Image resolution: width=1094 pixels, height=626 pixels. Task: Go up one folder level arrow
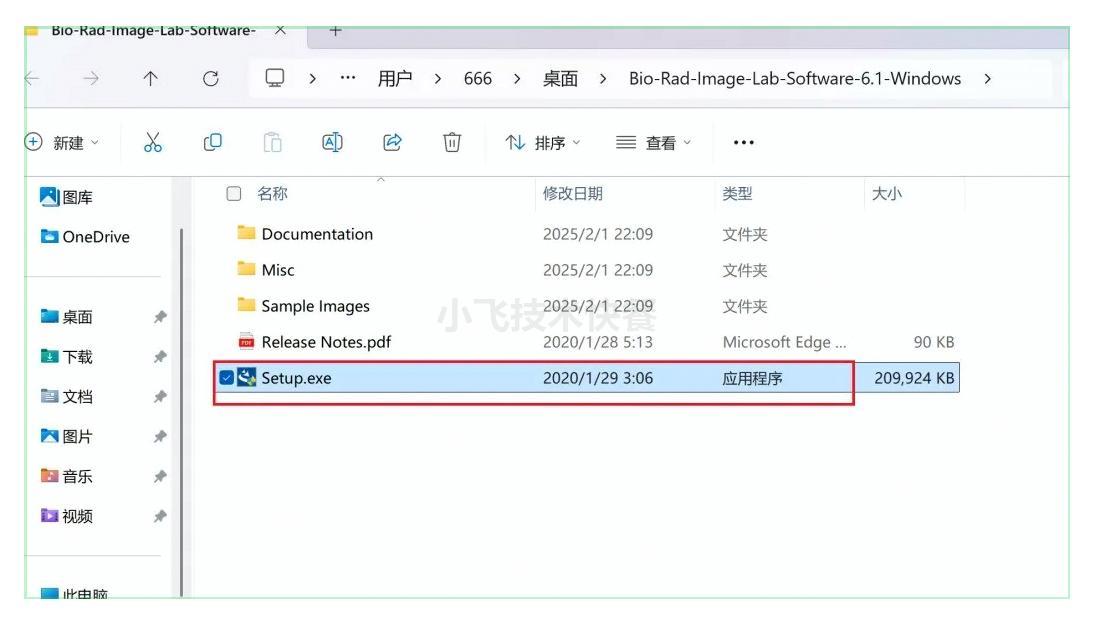[151, 79]
